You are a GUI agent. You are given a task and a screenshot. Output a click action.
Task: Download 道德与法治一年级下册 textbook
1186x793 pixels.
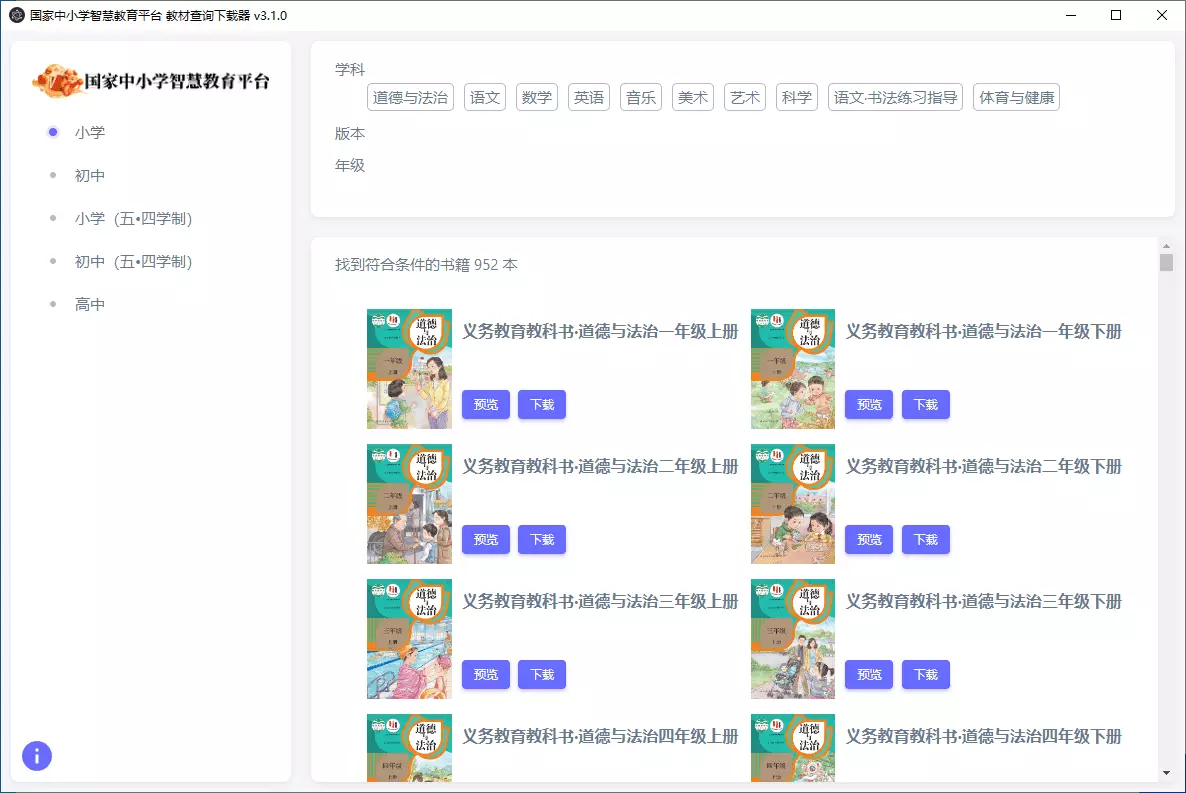pyautogui.click(x=925, y=404)
